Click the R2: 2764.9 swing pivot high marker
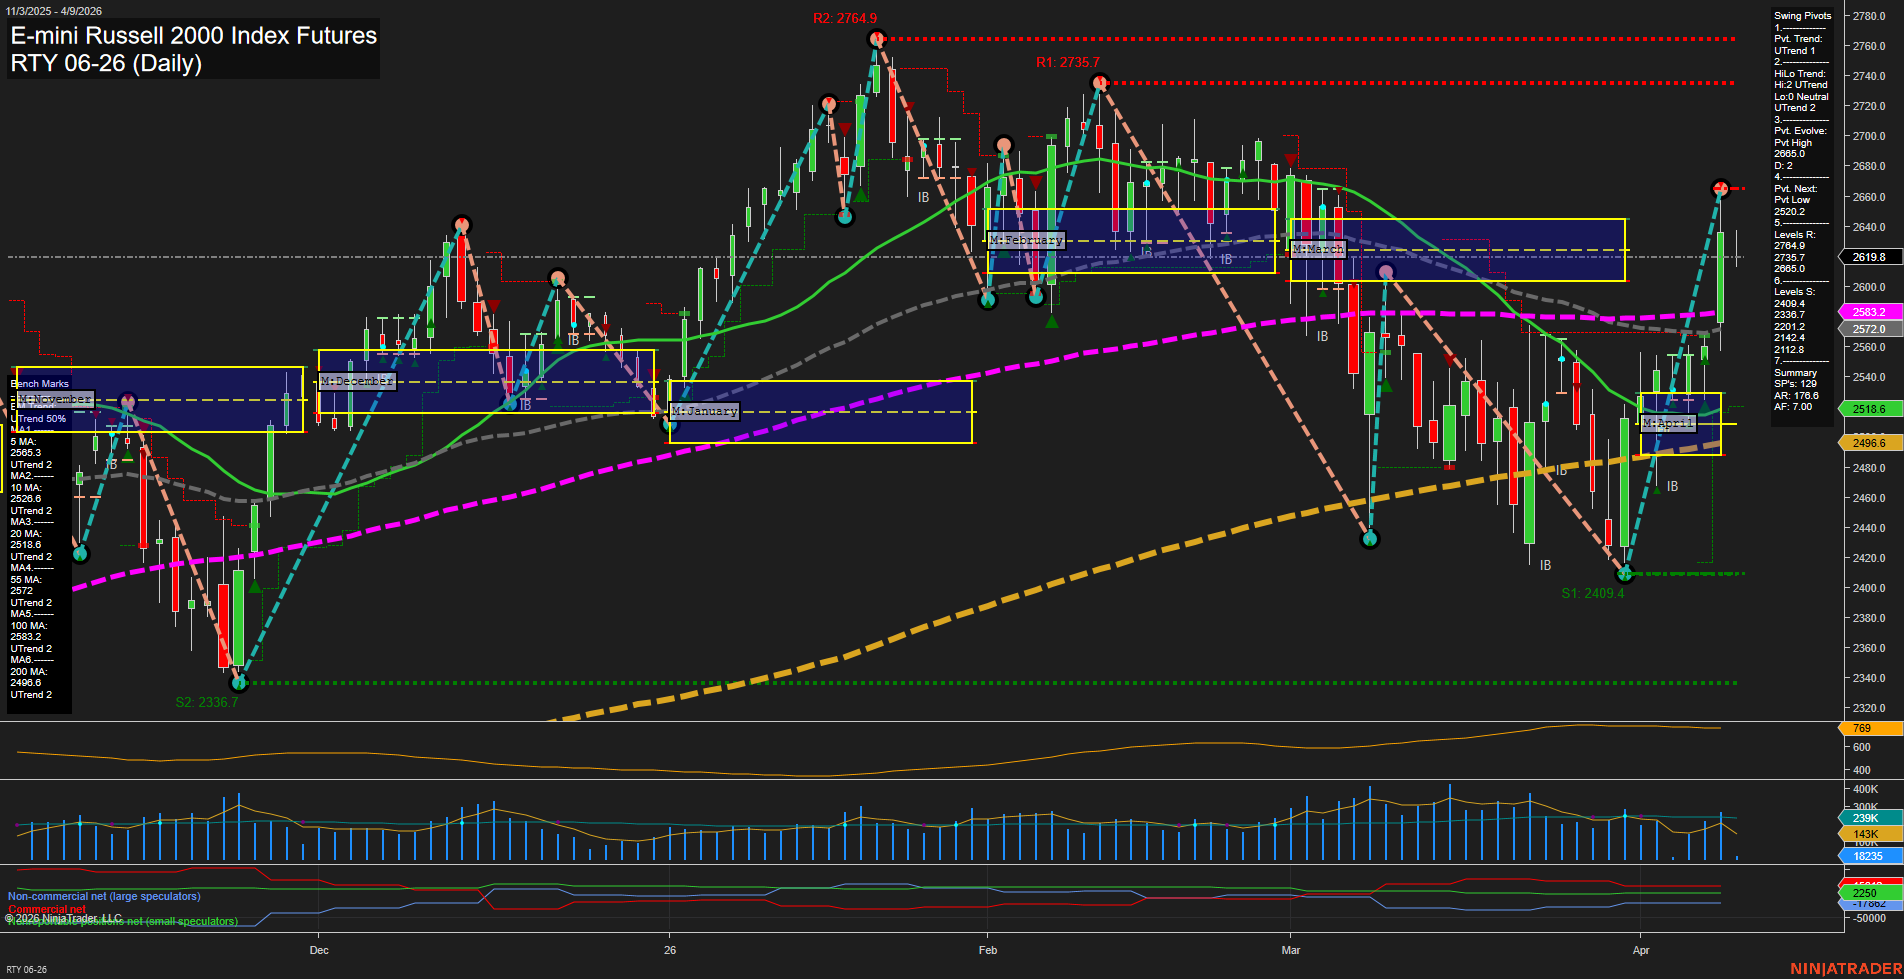1904x979 pixels. click(x=876, y=39)
